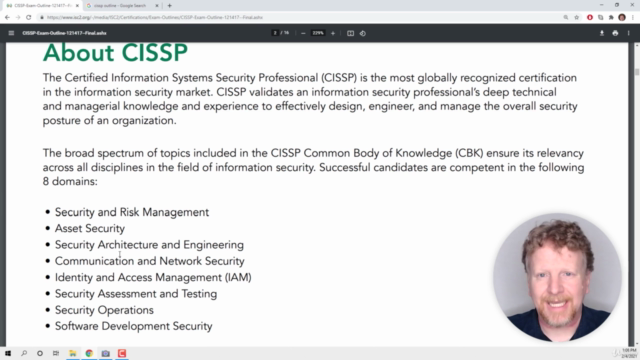
Task: Click Security Architecture and Engineering bullet
Action: [x=149, y=245]
